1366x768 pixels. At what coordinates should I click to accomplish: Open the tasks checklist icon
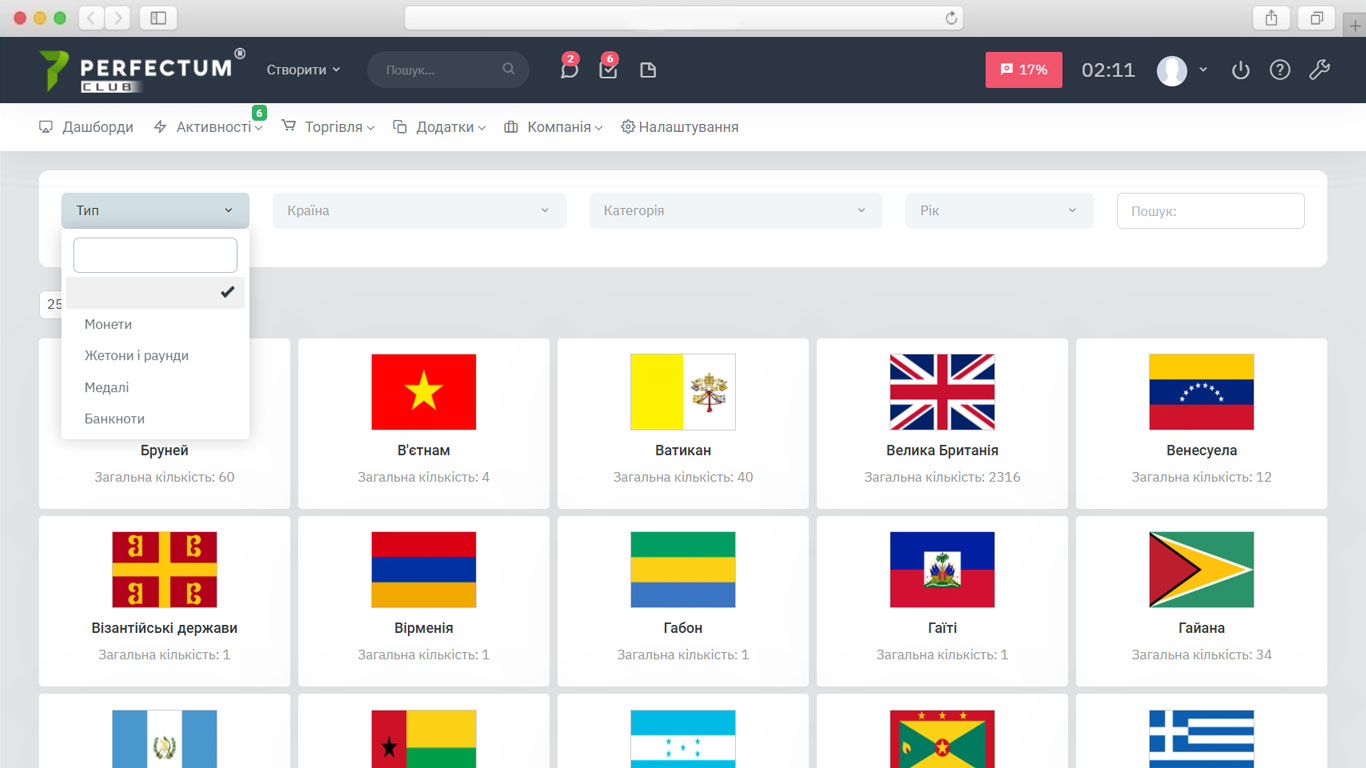coord(608,70)
